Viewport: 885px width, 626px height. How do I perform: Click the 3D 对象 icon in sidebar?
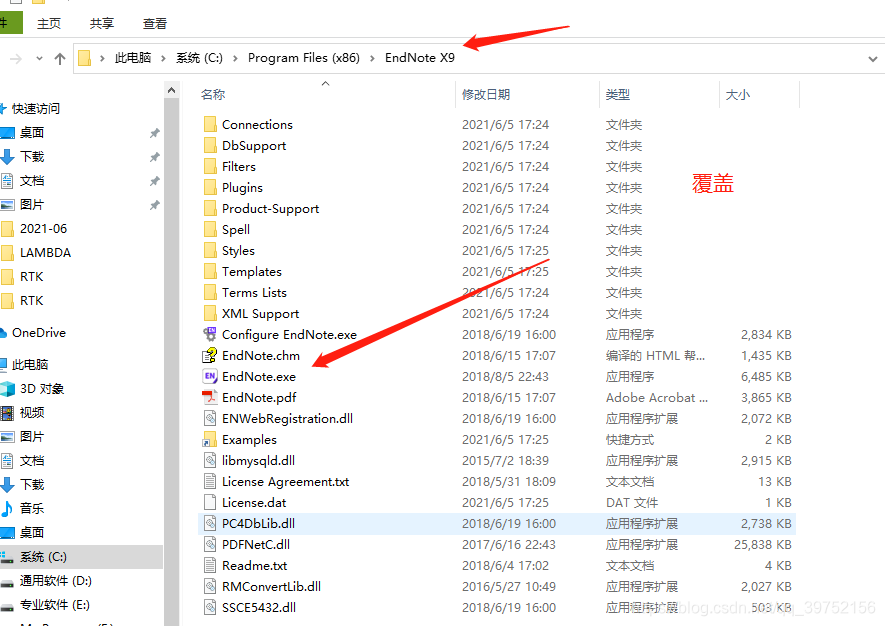click(7, 388)
